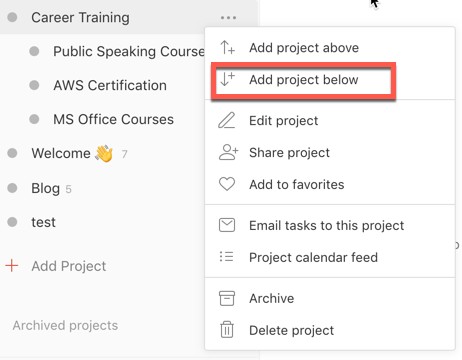
Task: Click the heart icon for Add to favorites
Action: 227,184
